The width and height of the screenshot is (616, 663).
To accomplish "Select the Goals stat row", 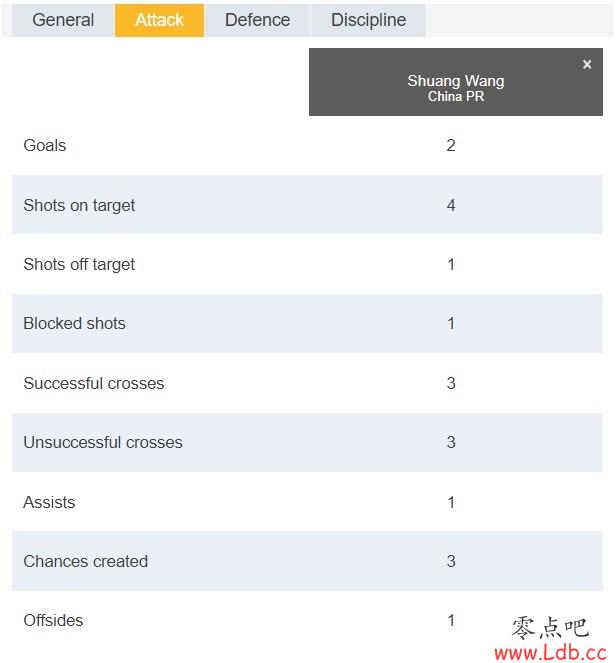I will 307,145.
